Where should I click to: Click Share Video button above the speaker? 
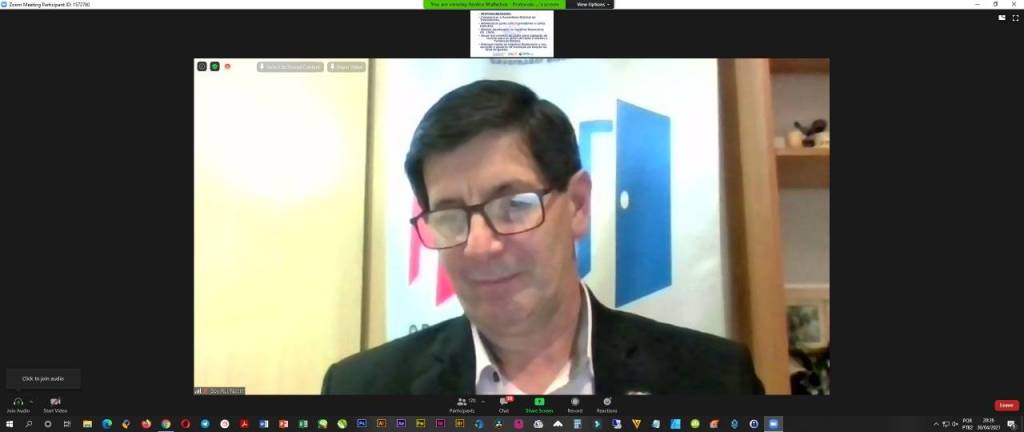click(x=346, y=67)
